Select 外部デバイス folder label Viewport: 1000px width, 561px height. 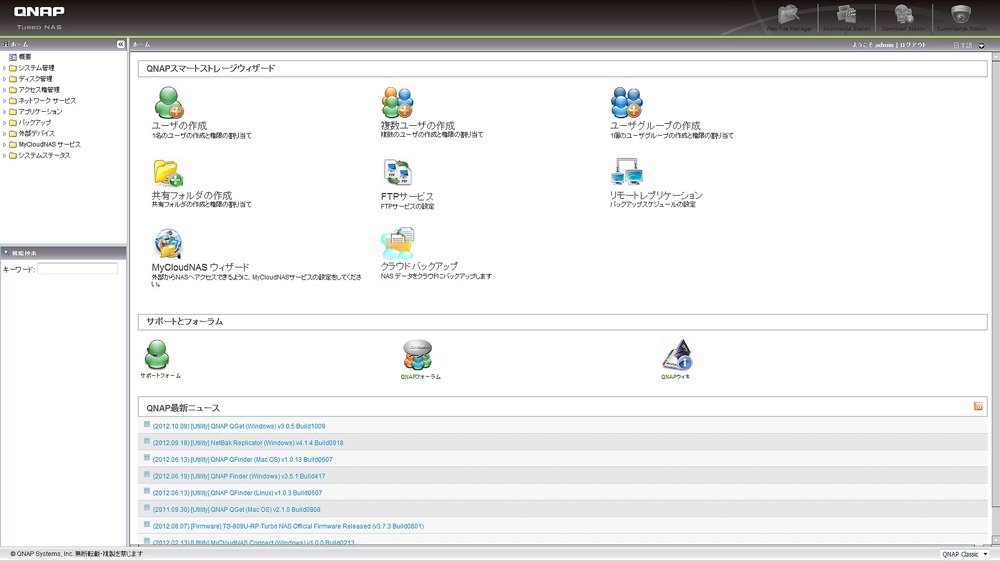(36, 133)
